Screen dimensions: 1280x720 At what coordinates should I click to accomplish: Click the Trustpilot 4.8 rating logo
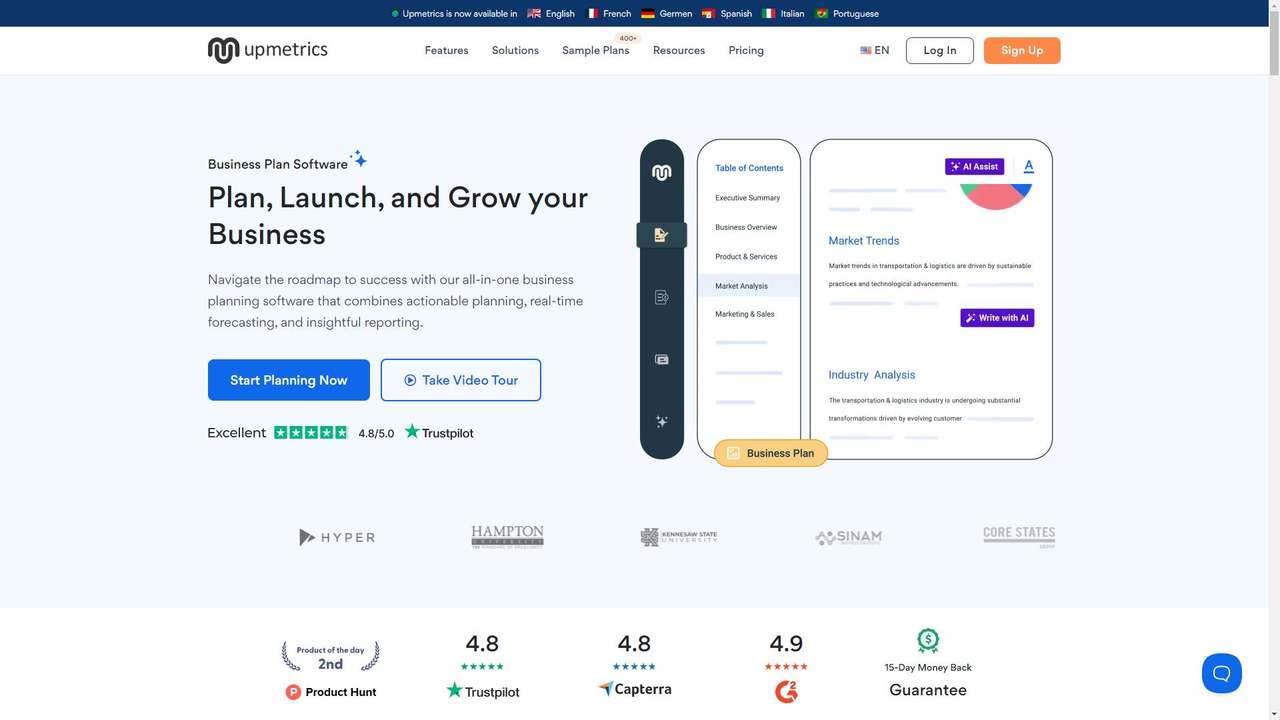[x=483, y=691]
